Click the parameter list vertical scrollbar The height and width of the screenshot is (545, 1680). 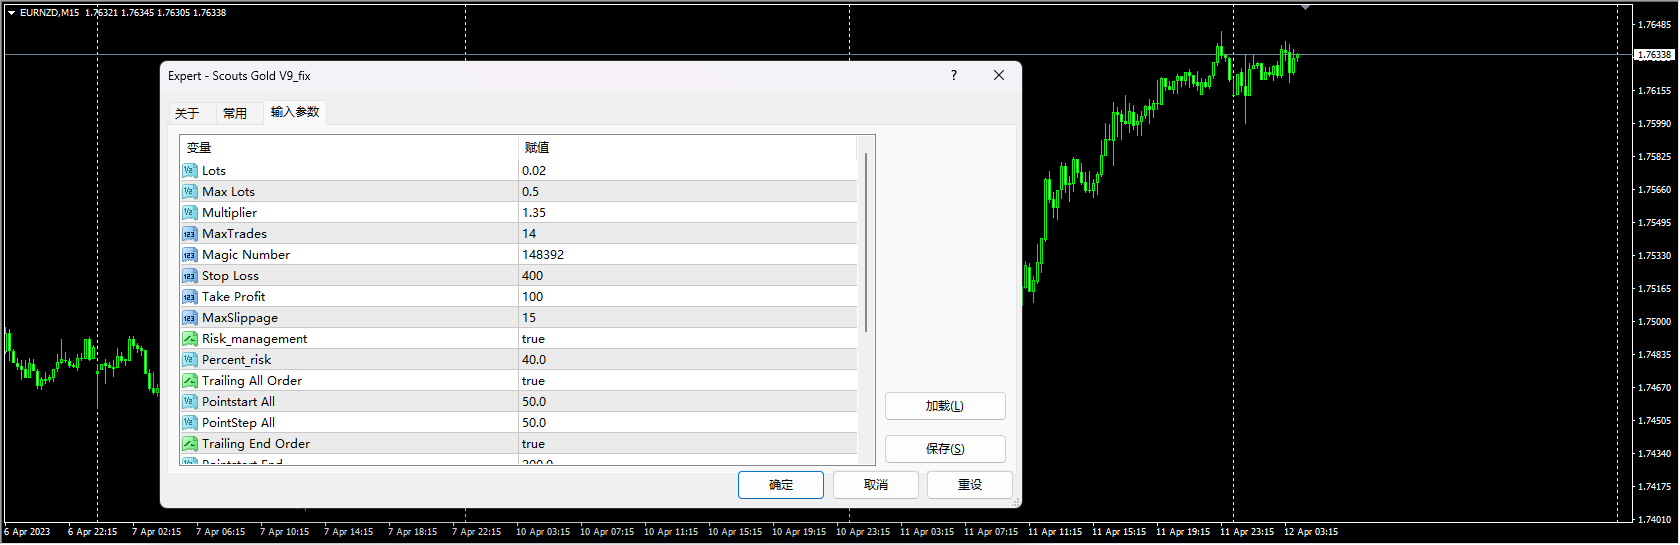pos(866,242)
